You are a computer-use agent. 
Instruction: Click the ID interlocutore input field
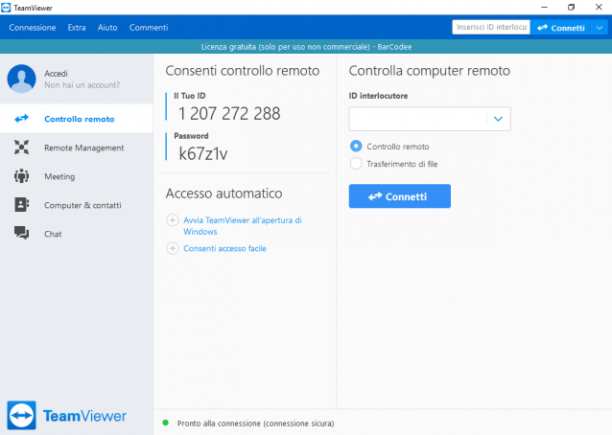418,119
